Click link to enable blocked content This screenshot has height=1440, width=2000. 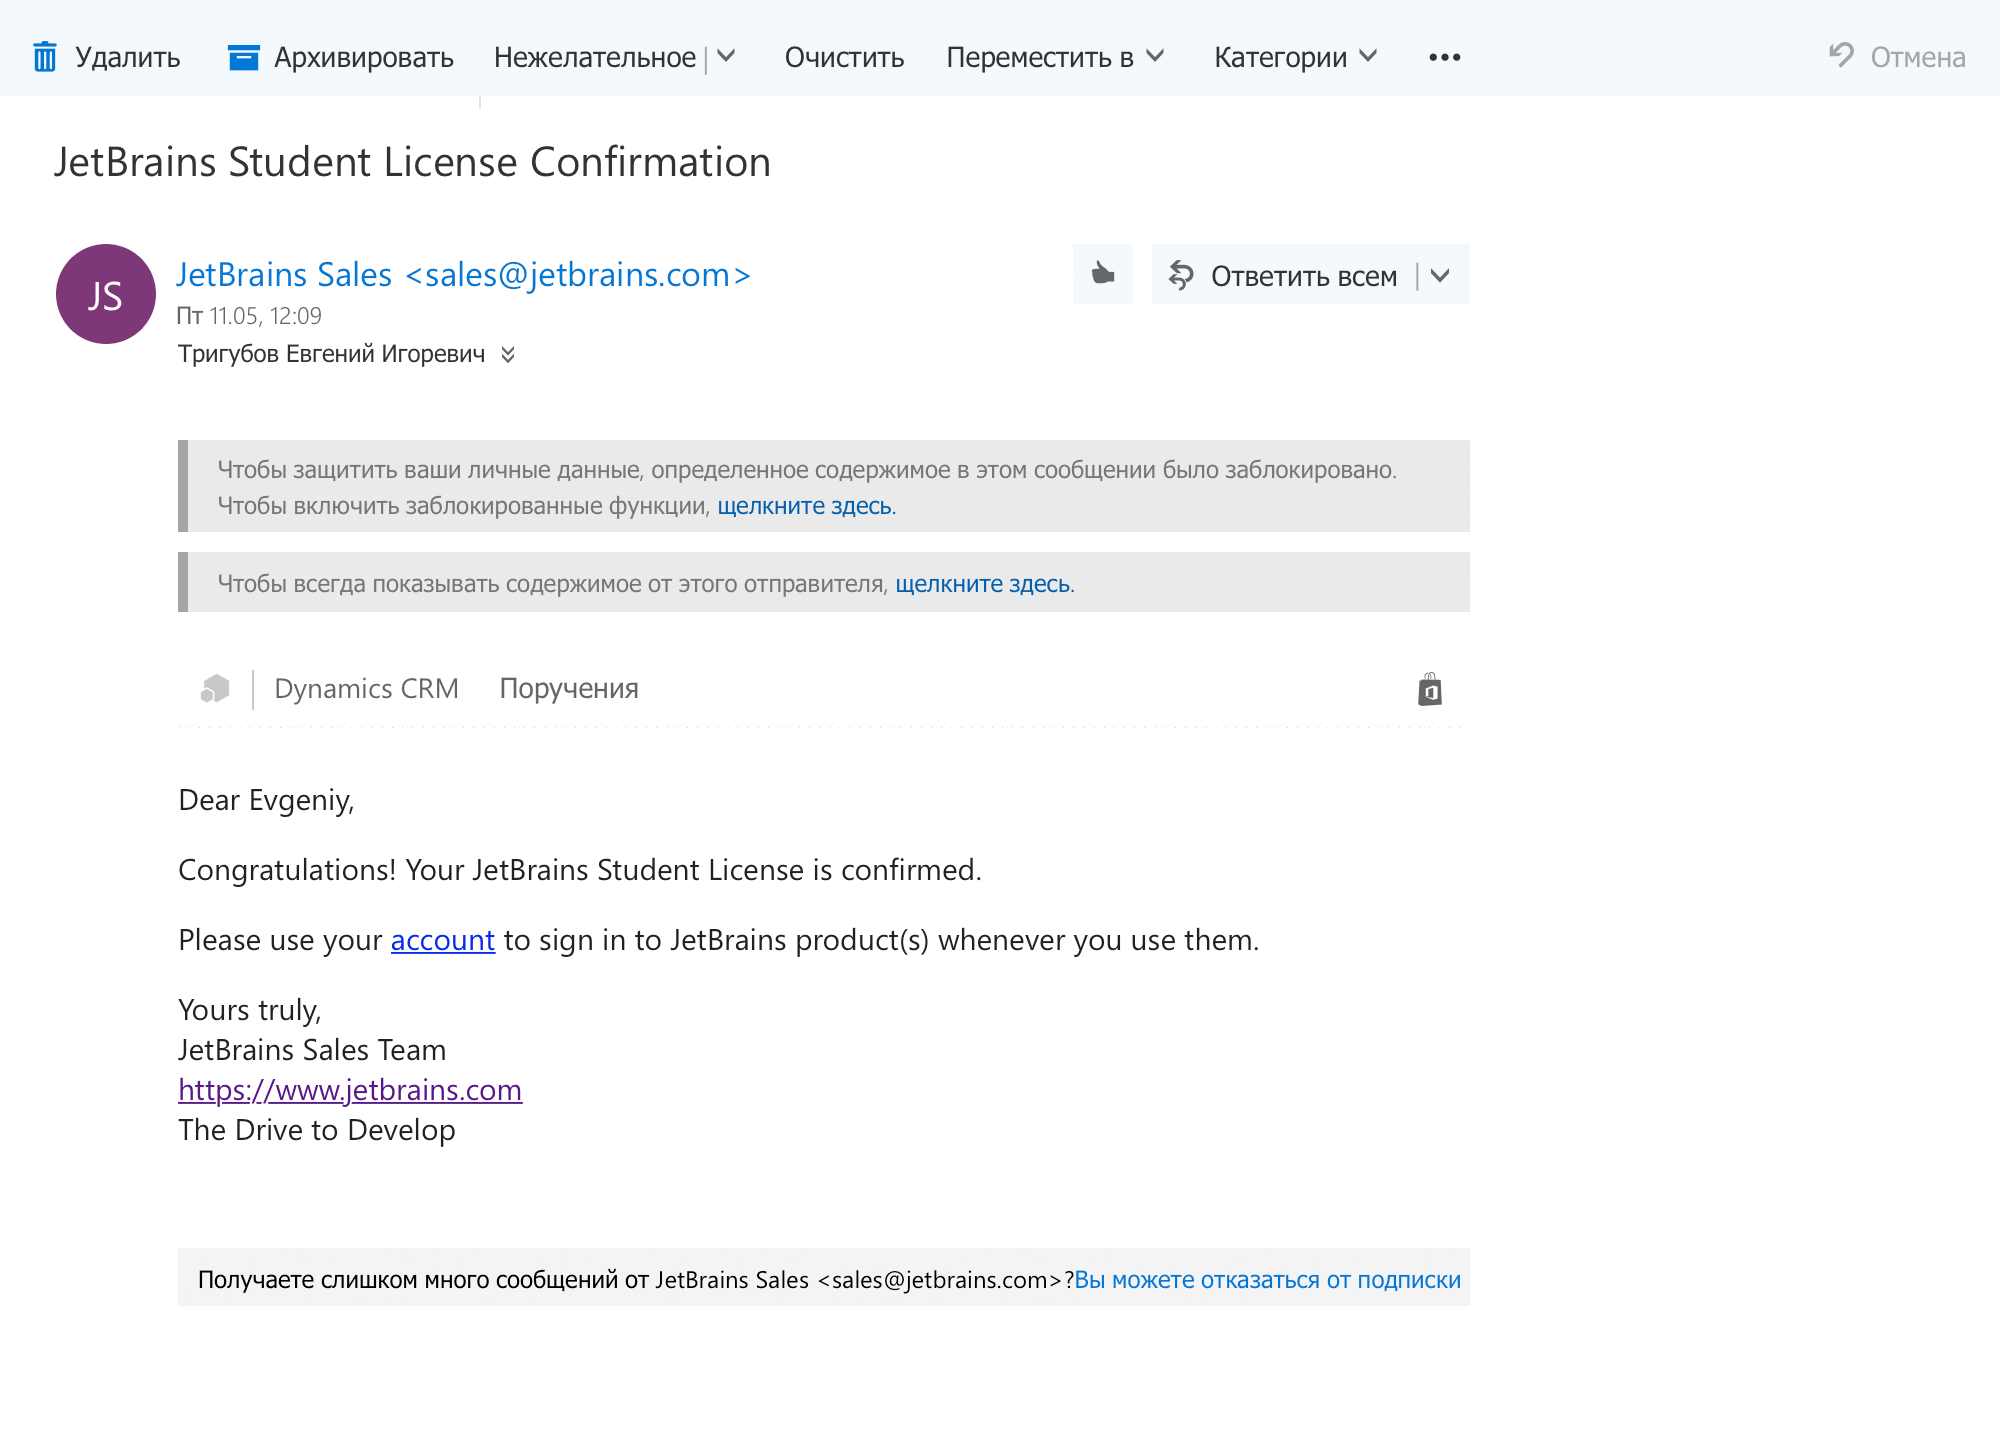tap(805, 506)
